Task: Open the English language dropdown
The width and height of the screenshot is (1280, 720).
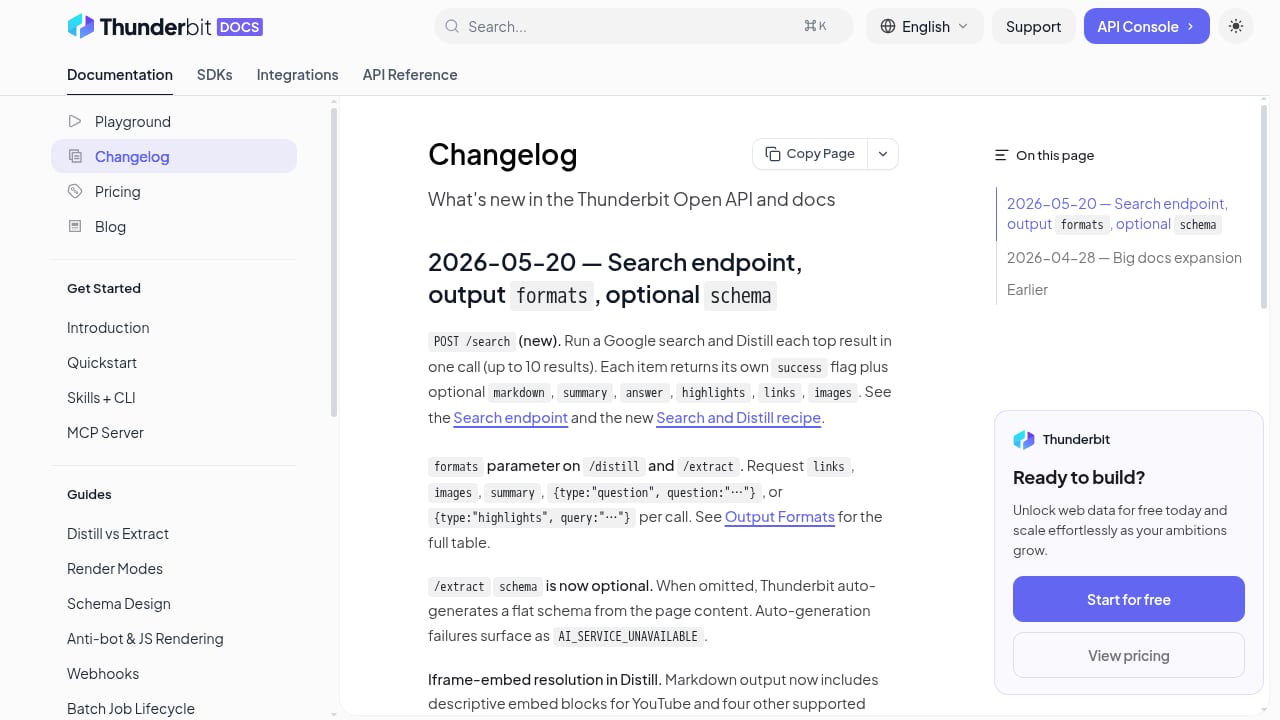Action: [x=925, y=26]
